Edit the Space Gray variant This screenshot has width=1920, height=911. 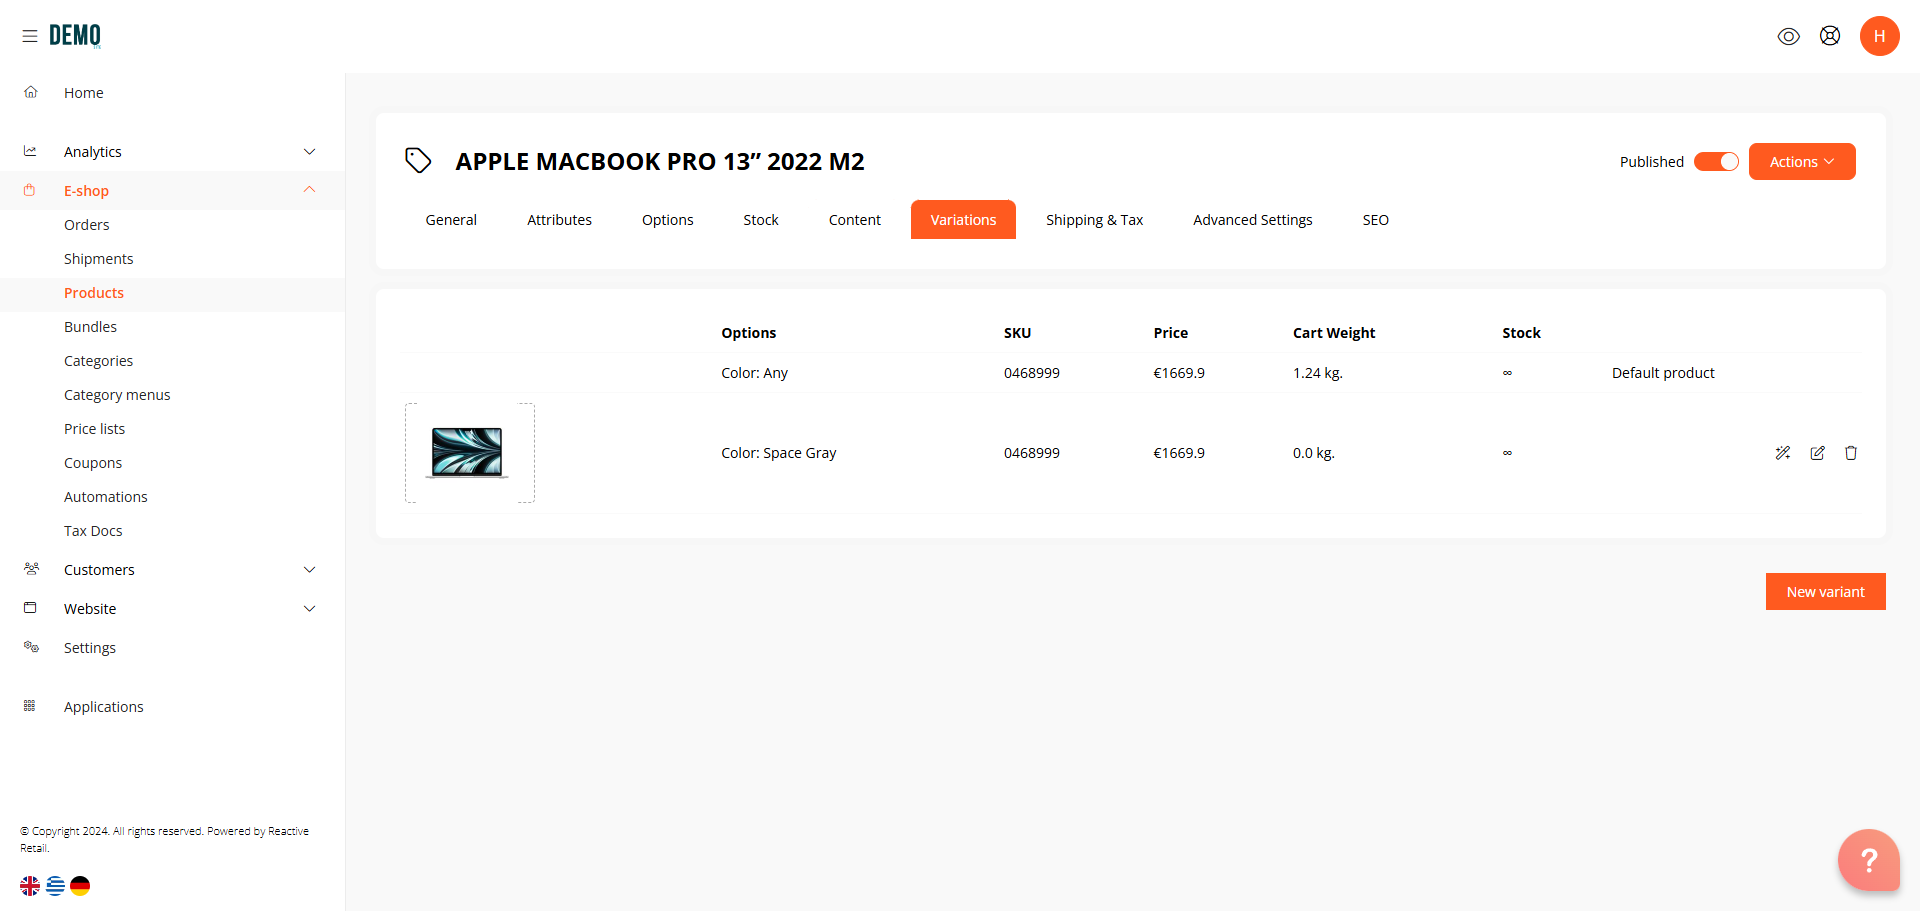pyautogui.click(x=1818, y=453)
